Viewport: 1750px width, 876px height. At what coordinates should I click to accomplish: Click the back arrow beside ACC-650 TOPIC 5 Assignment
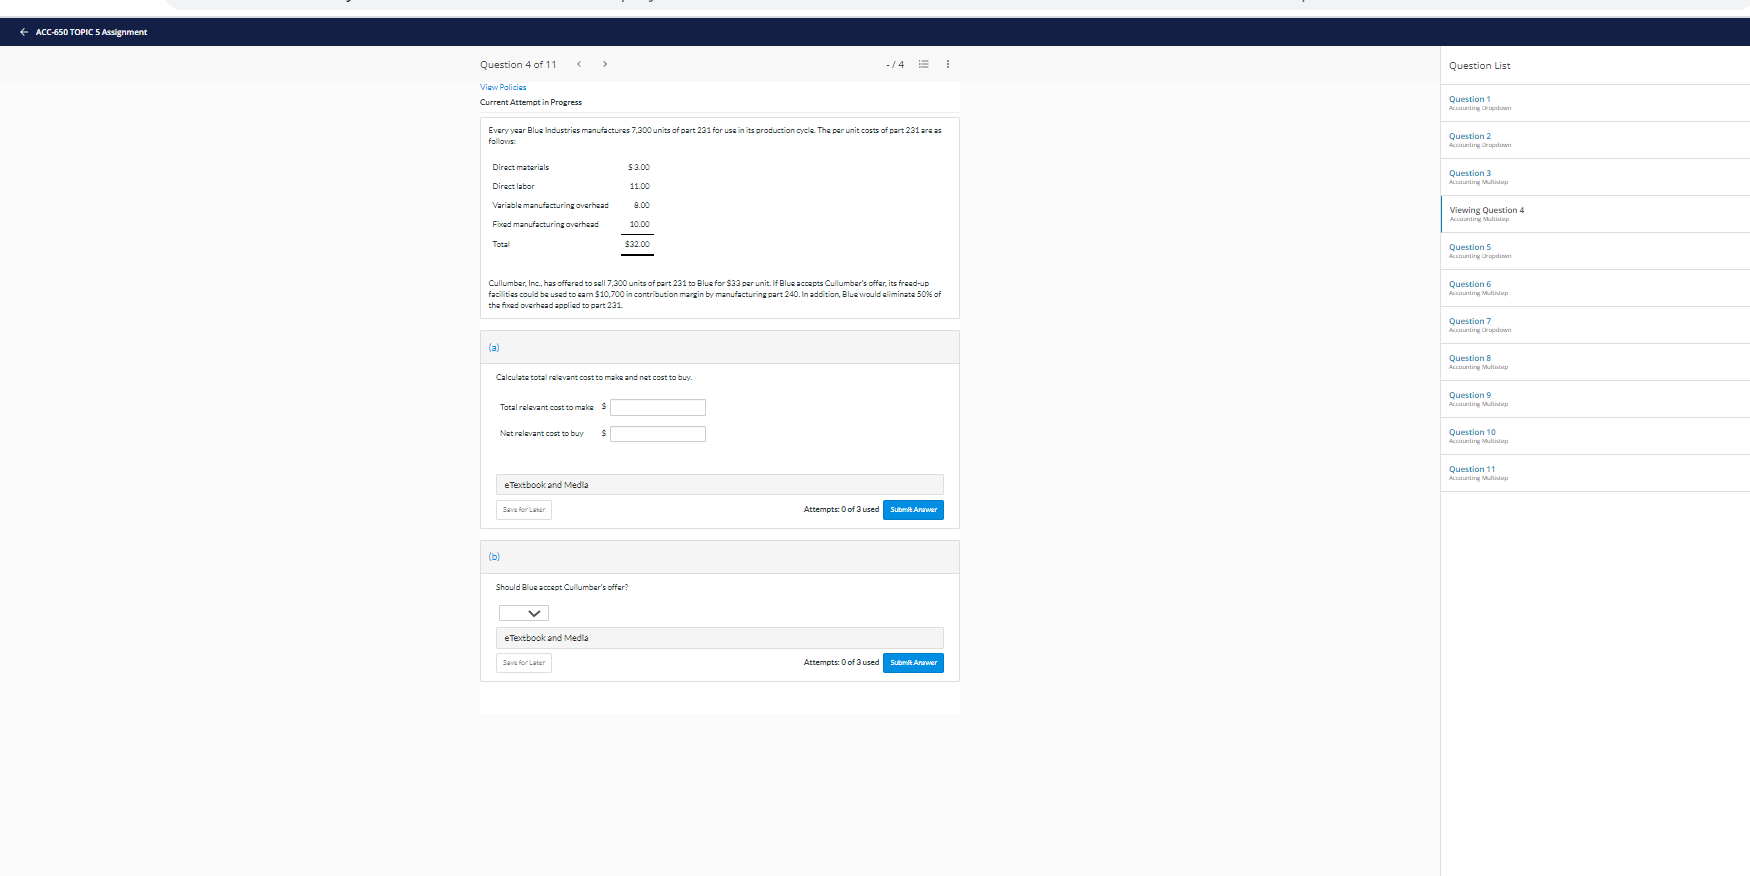[24, 32]
